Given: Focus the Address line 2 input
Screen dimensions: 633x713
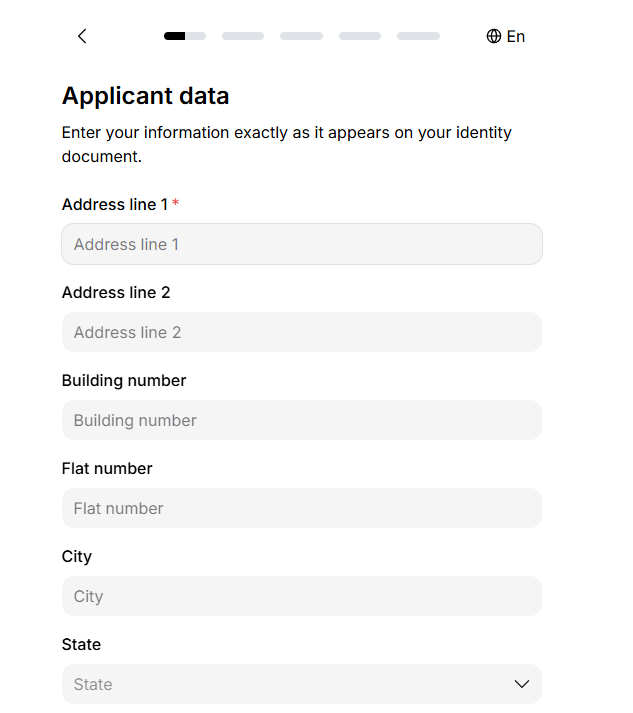Looking at the screenshot, I should point(301,332).
